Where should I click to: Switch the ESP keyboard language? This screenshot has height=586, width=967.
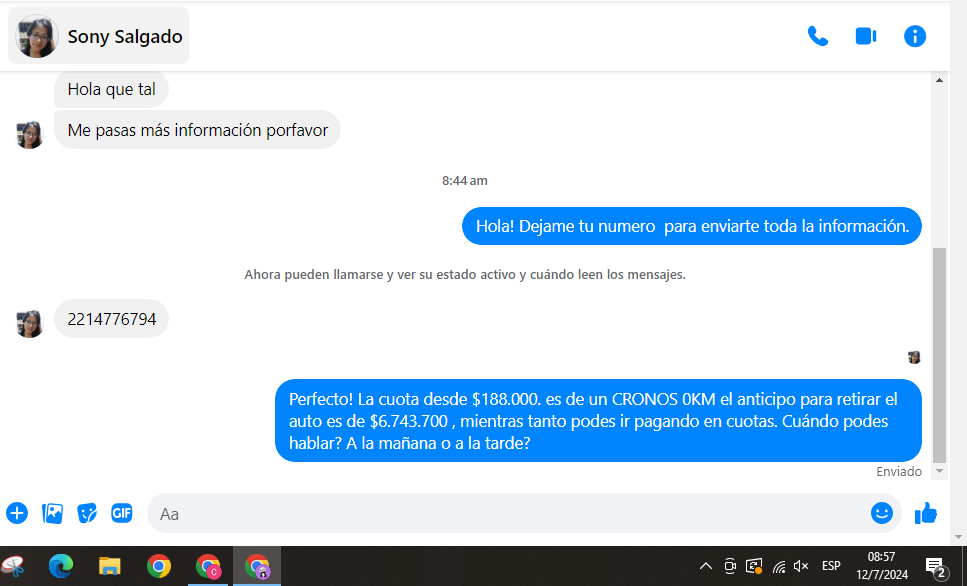(x=831, y=566)
